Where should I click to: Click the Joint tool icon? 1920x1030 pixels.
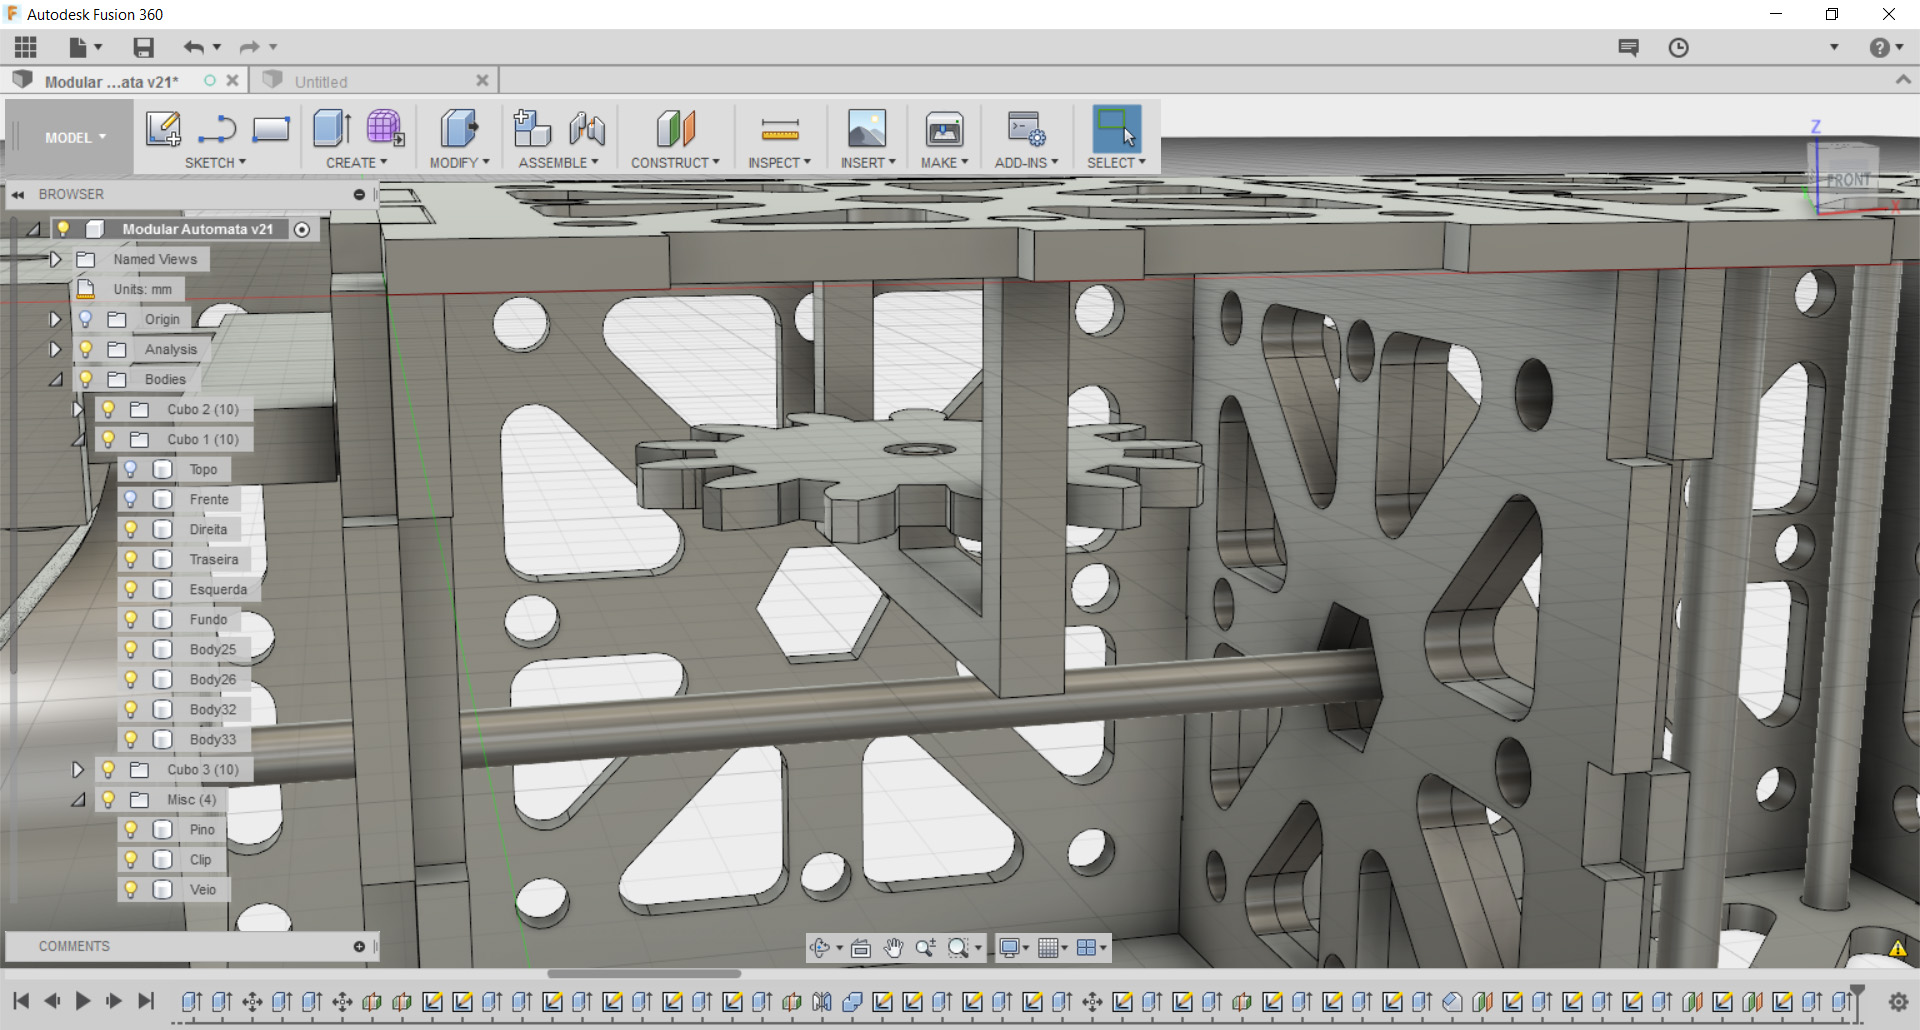coord(587,129)
